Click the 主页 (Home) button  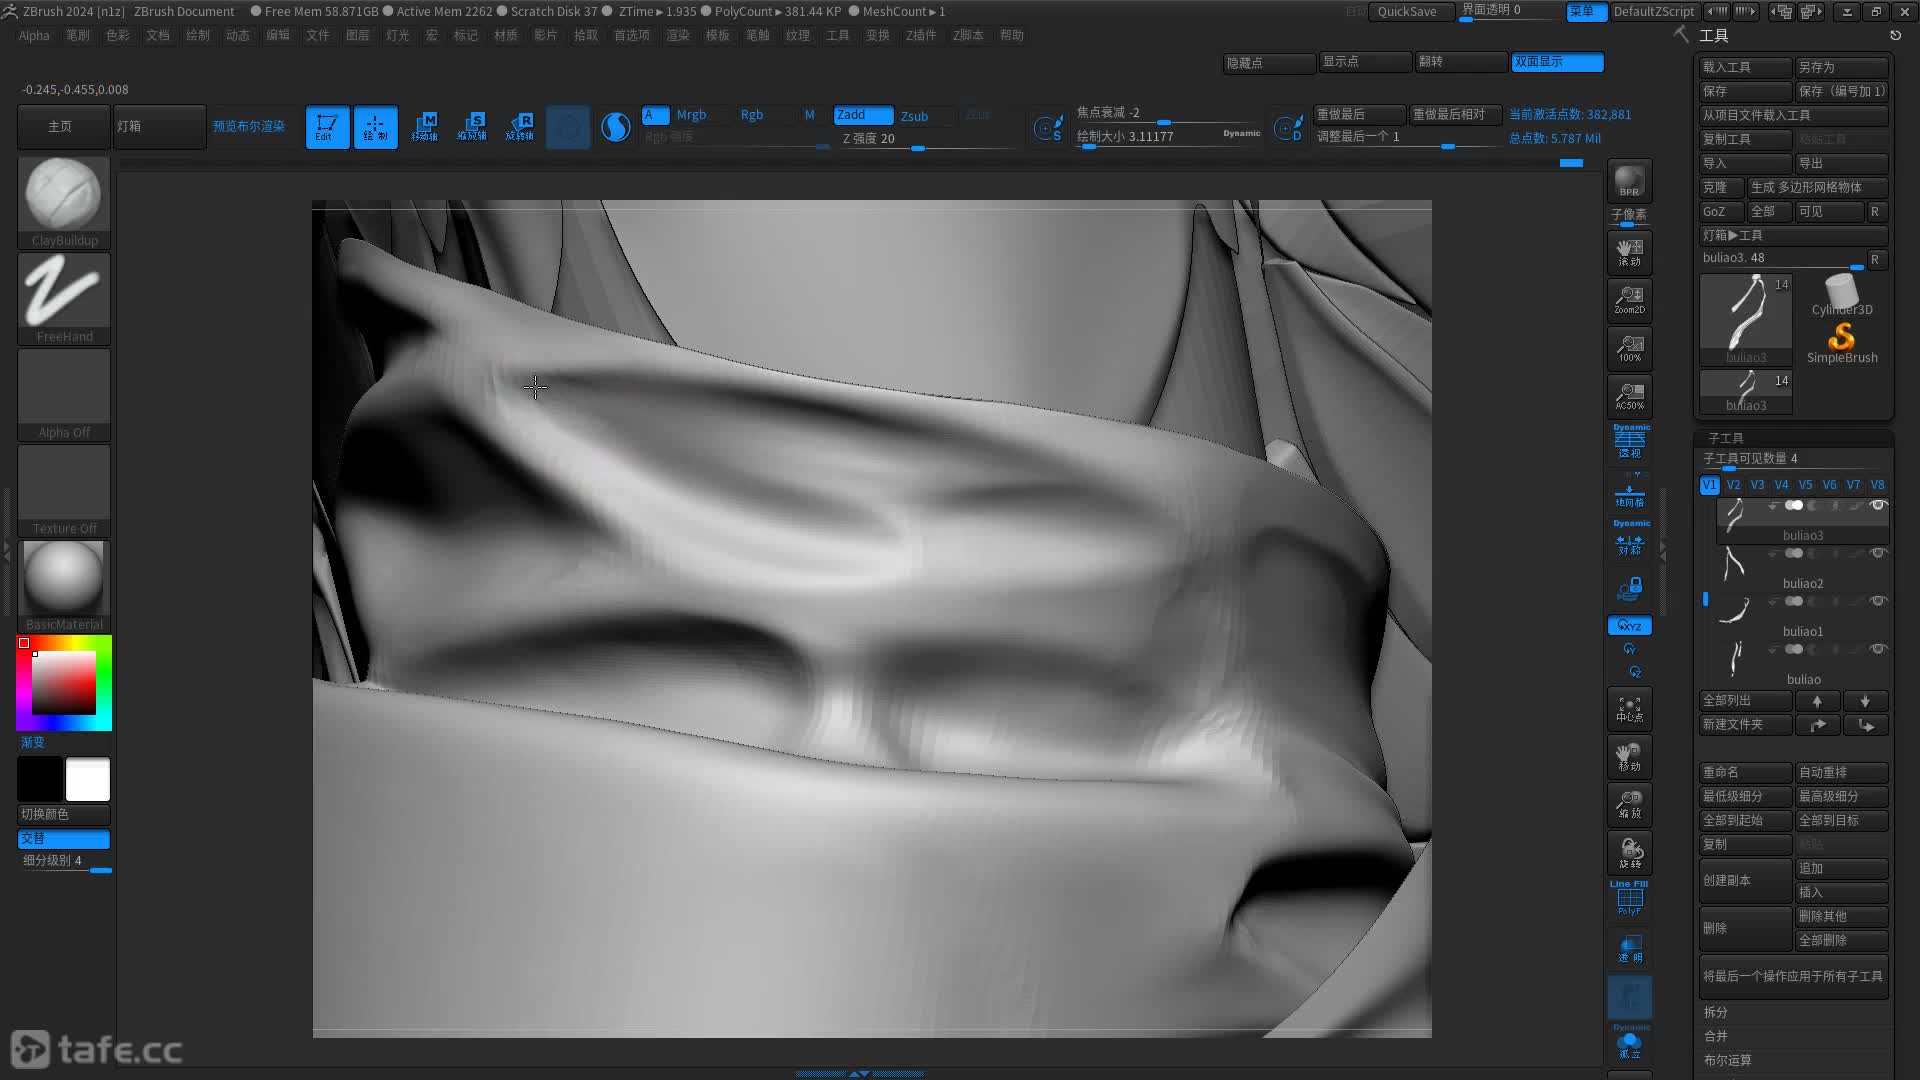[x=64, y=127]
